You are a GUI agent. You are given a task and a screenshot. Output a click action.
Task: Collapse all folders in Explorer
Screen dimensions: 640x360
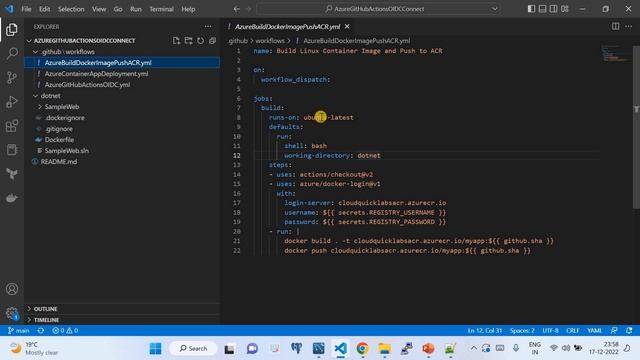(212, 40)
